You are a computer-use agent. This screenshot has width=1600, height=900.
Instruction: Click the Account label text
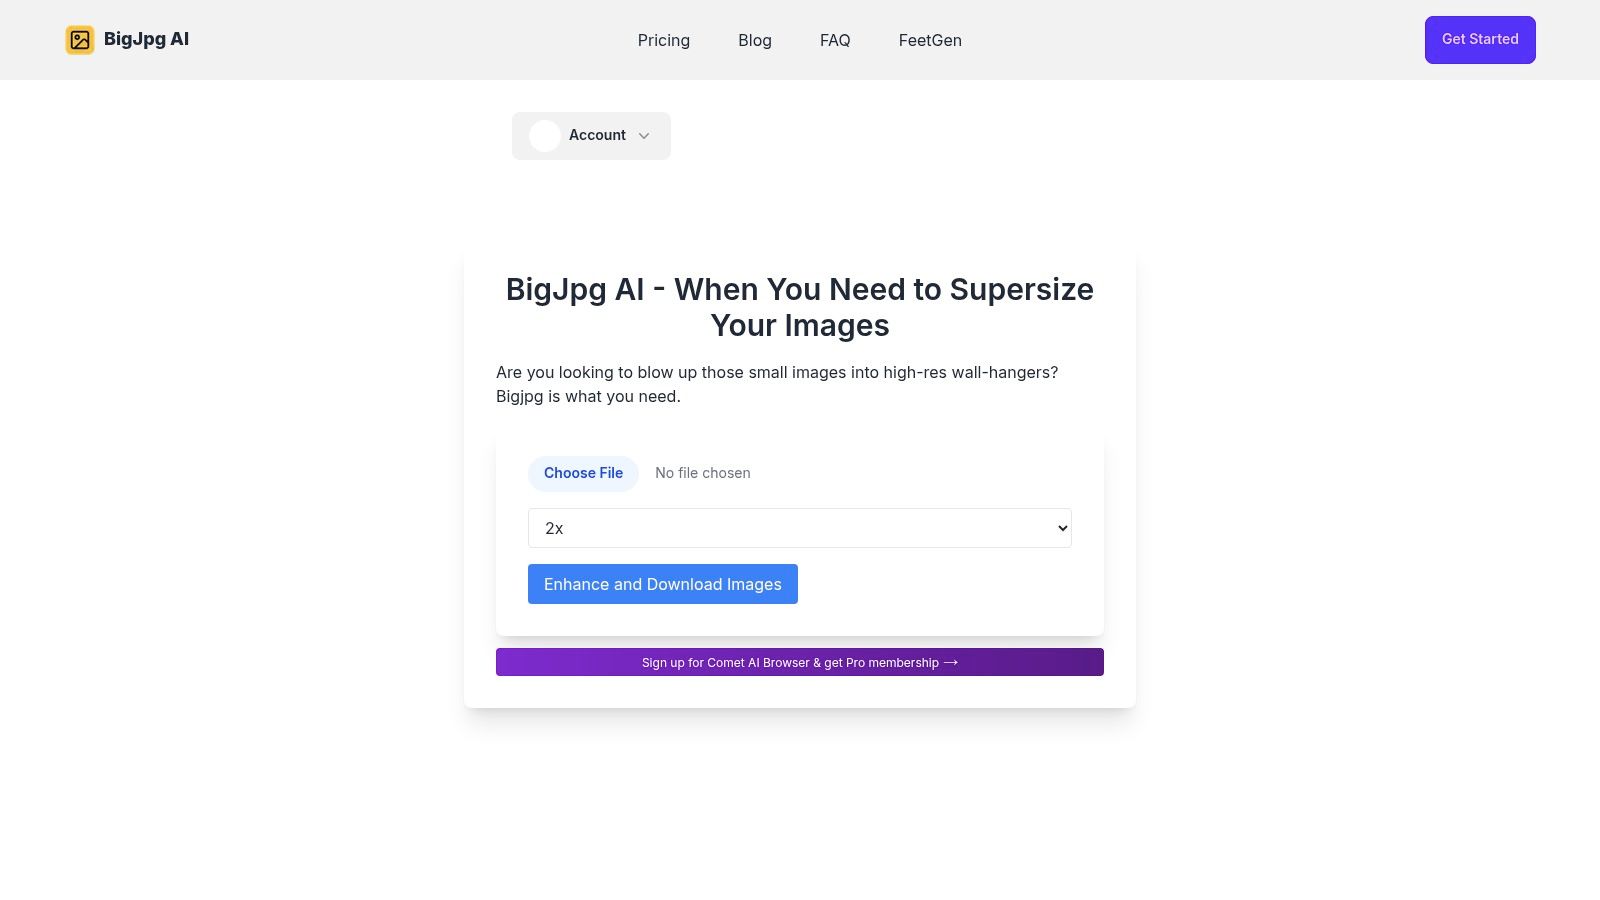597,135
